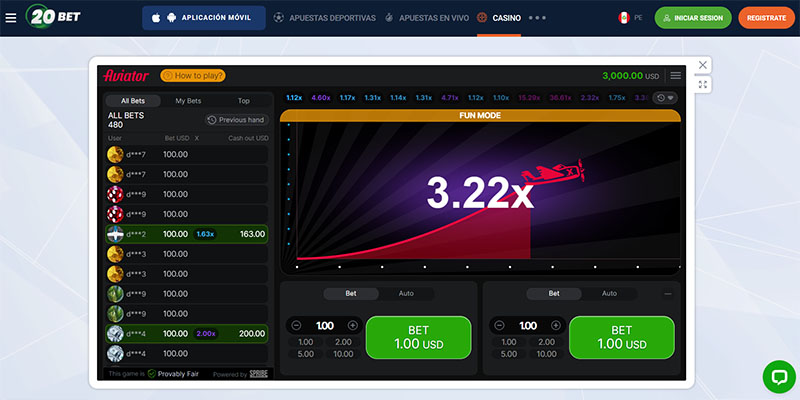Open the live chat support bubble
Screen dimensions: 800x400
click(779, 377)
